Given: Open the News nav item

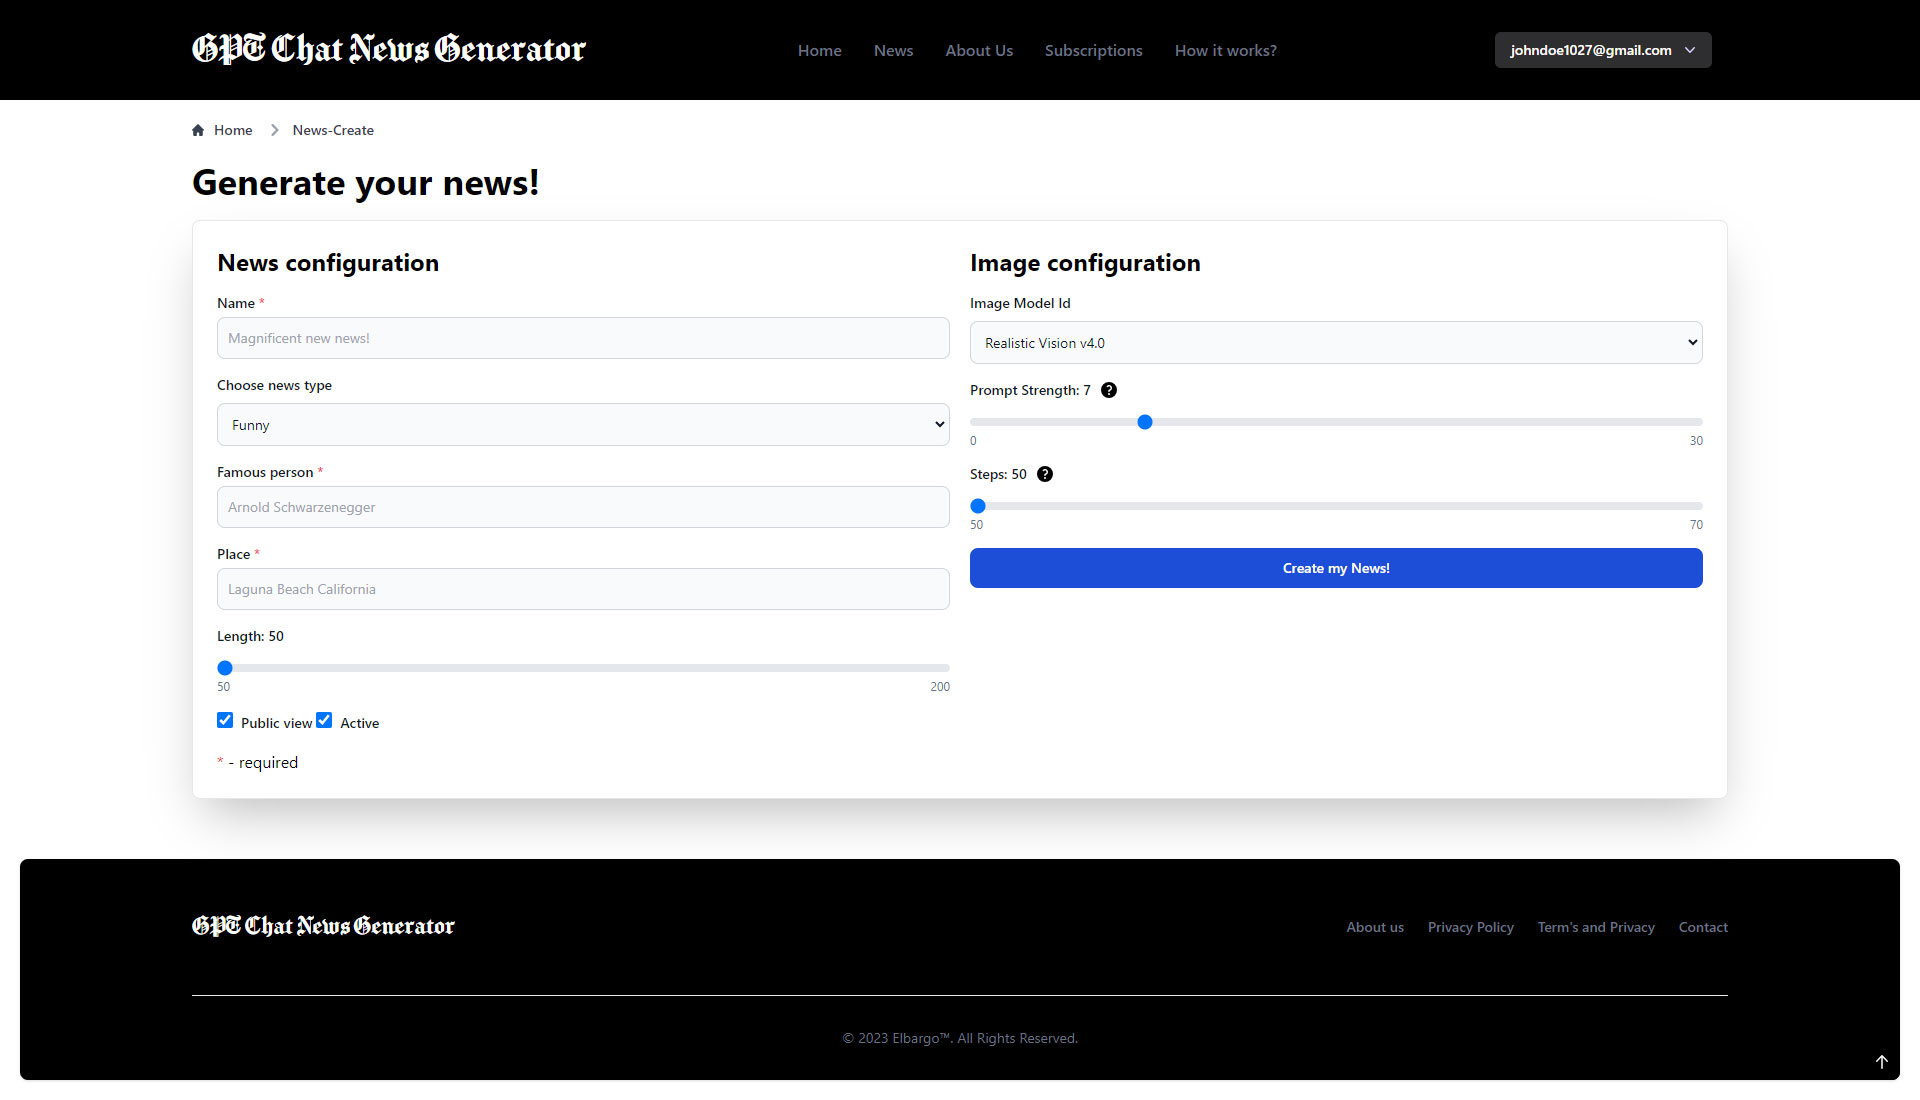Looking at the screenshot, I should coord(893,50).
